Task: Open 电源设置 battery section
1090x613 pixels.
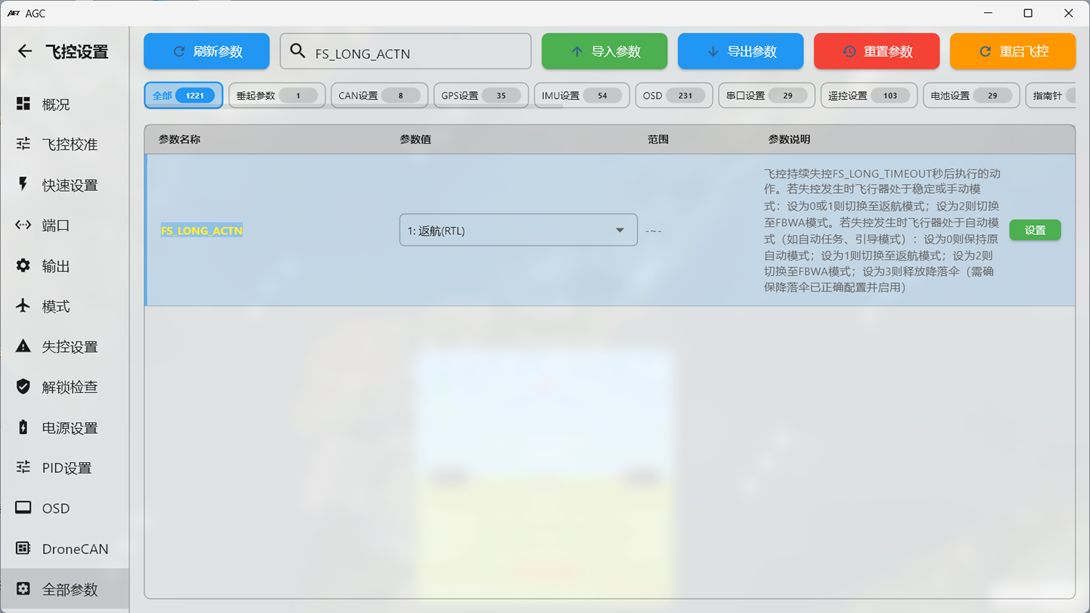Action: (69, 428)
